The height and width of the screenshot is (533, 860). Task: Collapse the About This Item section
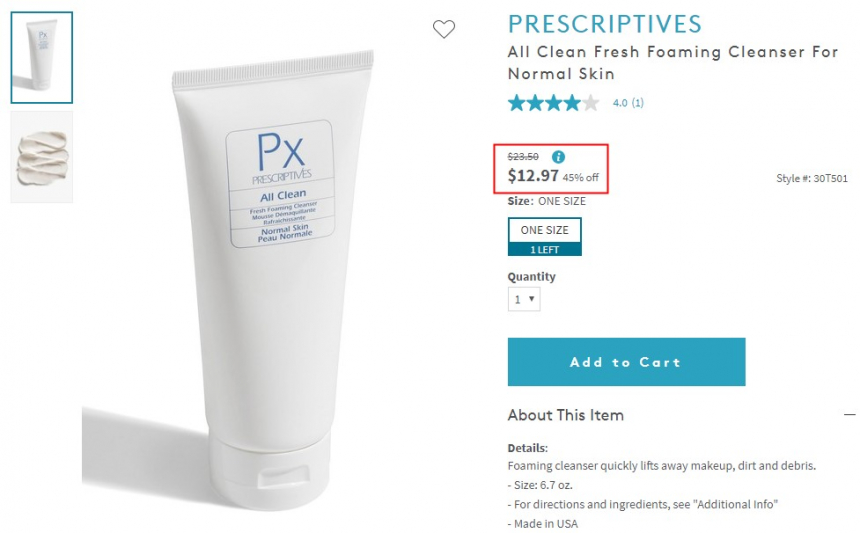point(849,415)
